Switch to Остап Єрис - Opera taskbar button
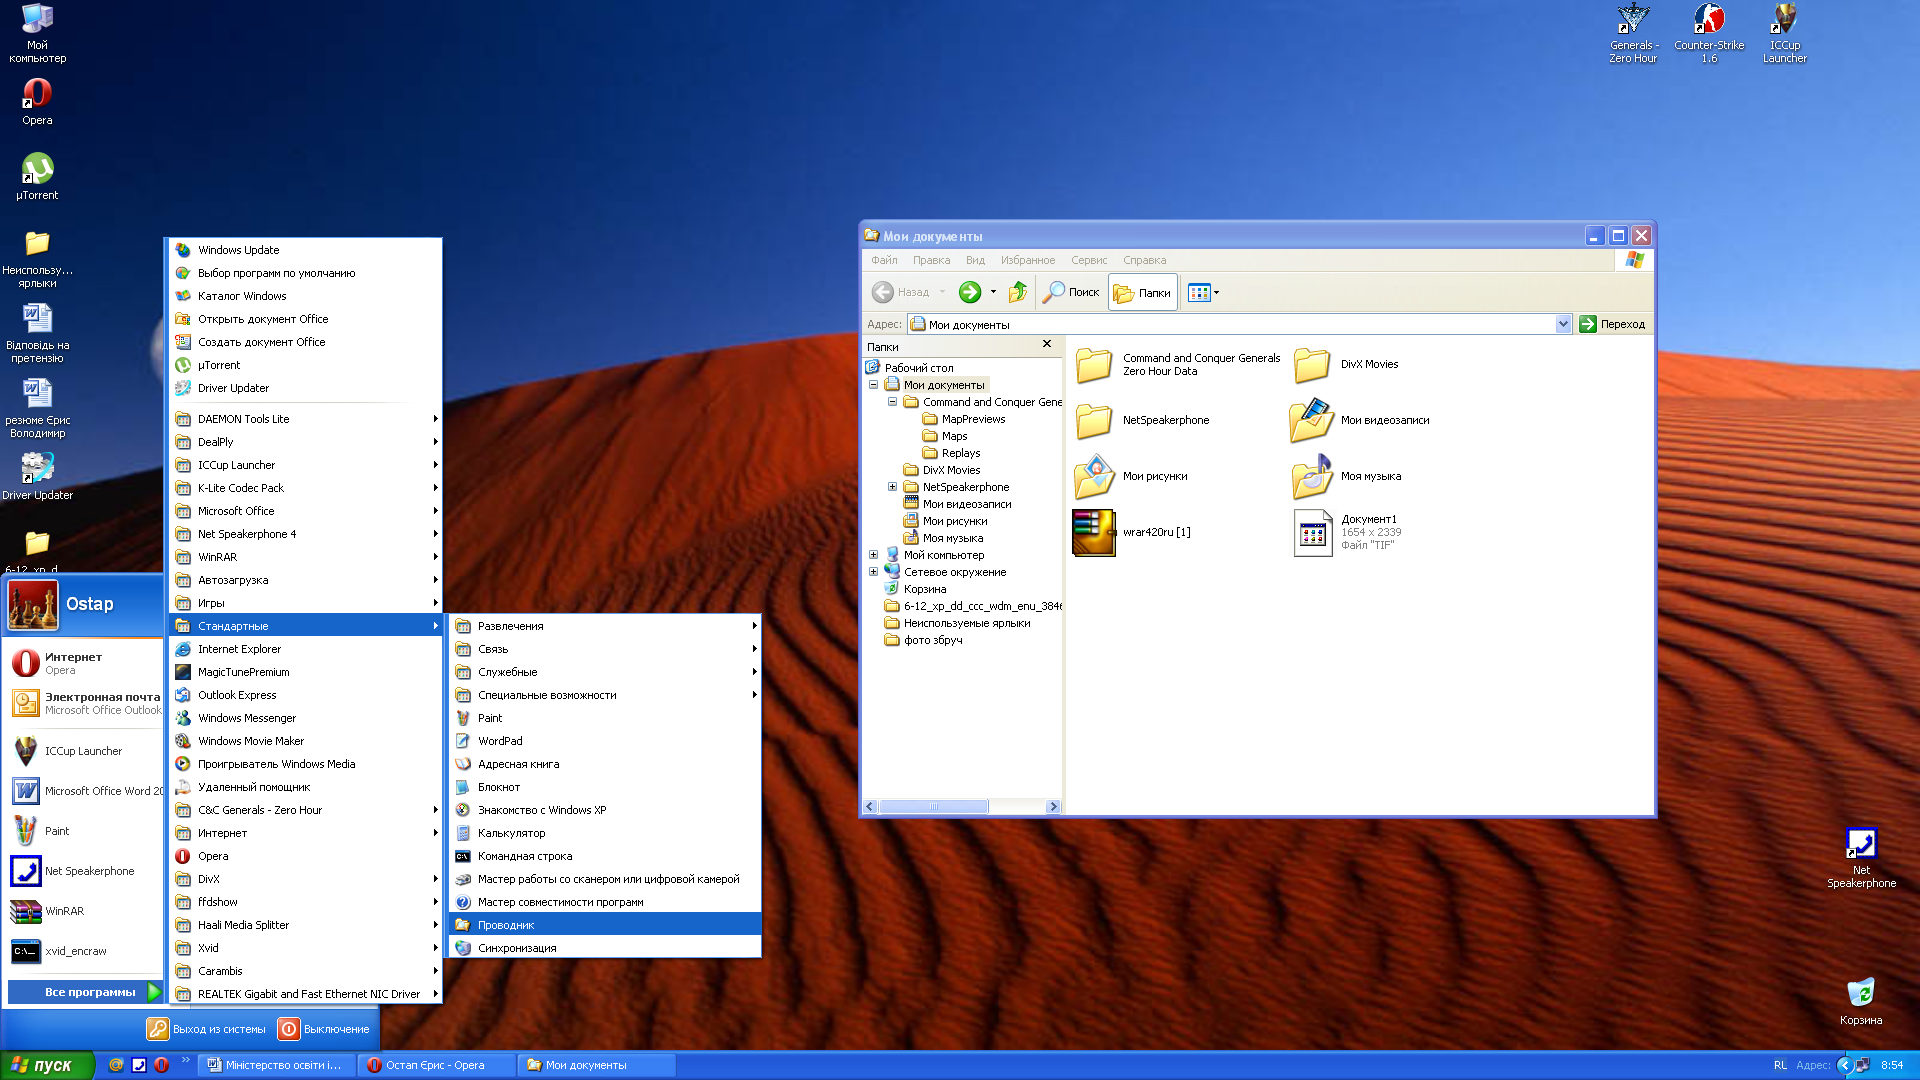 pyautogui.click(x=438, y=1065)
